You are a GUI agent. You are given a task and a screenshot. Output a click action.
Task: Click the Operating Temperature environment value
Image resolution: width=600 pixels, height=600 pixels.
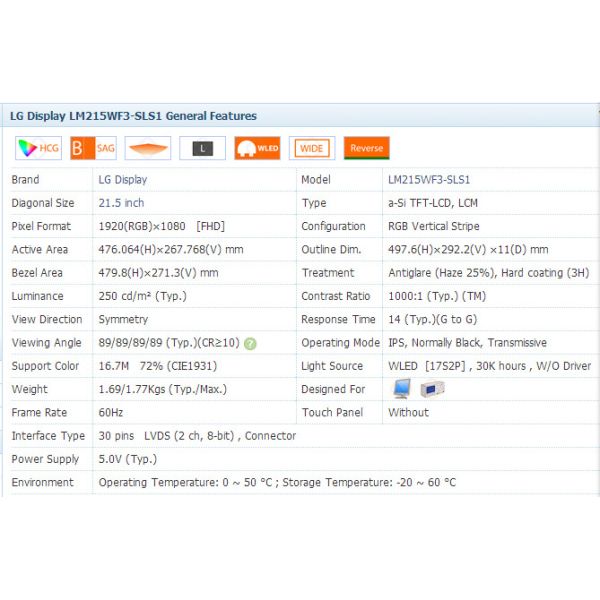277,483
